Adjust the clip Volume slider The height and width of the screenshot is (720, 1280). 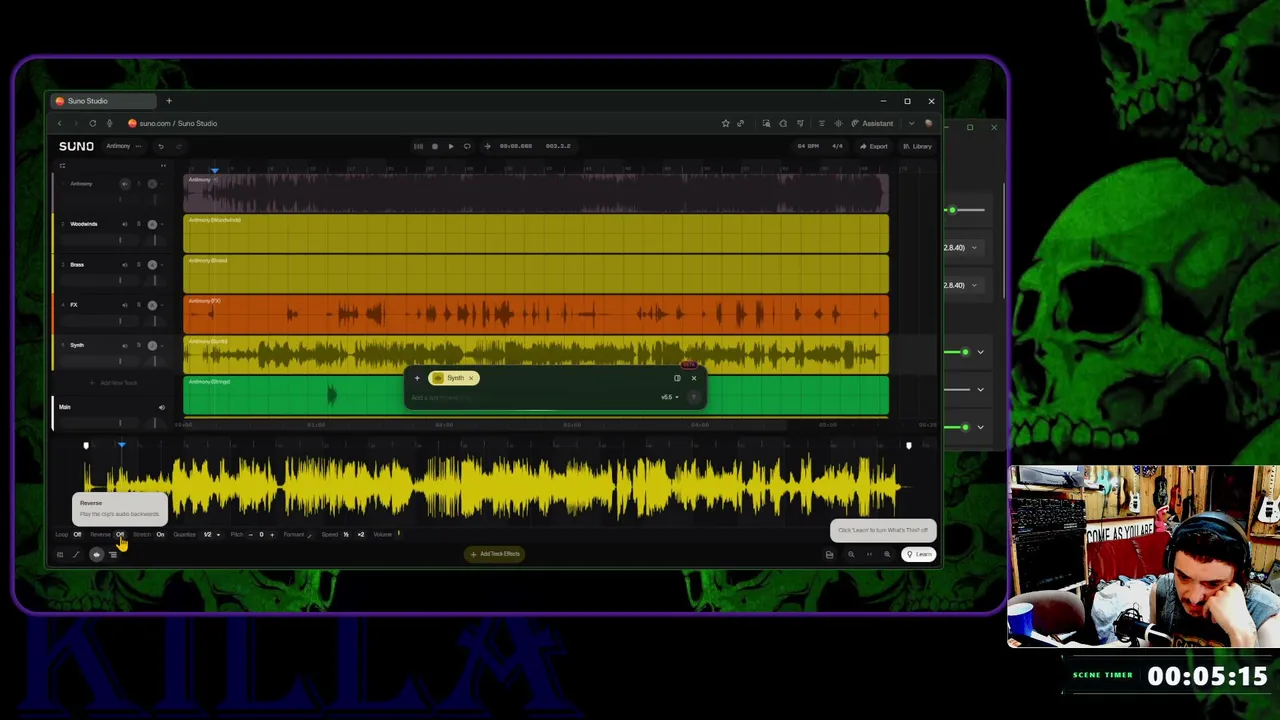point(398,534)
